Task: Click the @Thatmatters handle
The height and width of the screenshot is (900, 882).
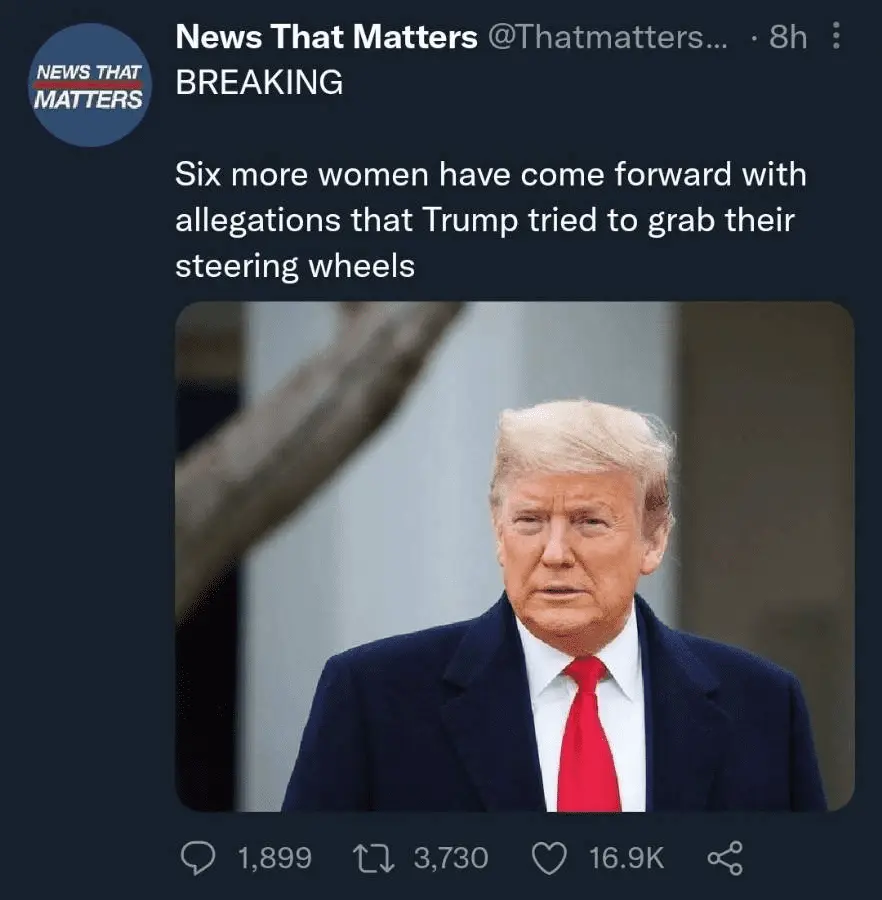Action: [610, 38]
